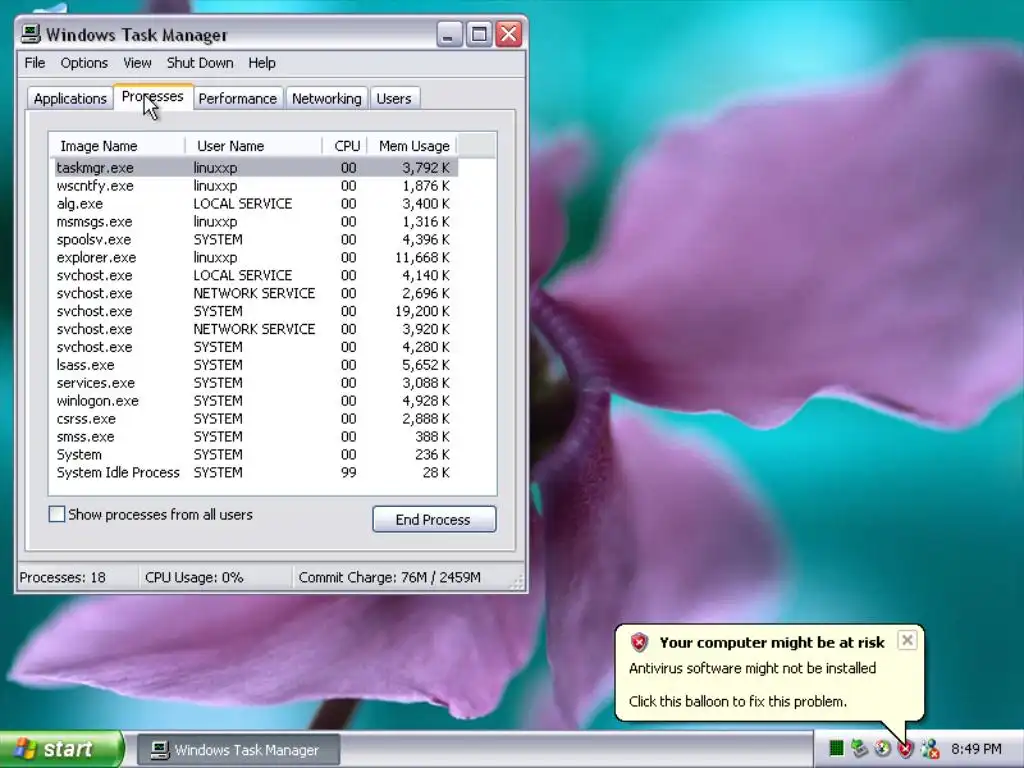Click the red shield icon in the balloon
The image size is (1024, 768).
pyautogui.click(x=639, y=643)
